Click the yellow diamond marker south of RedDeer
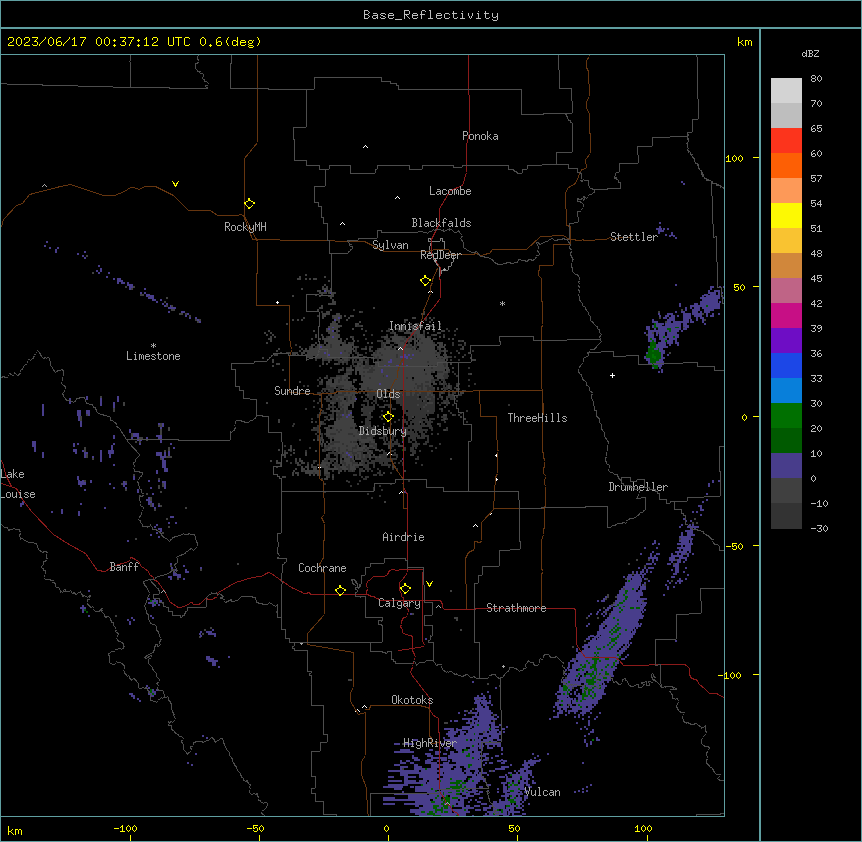The height and width of the screenshot is (842, 862). point(426,281)
